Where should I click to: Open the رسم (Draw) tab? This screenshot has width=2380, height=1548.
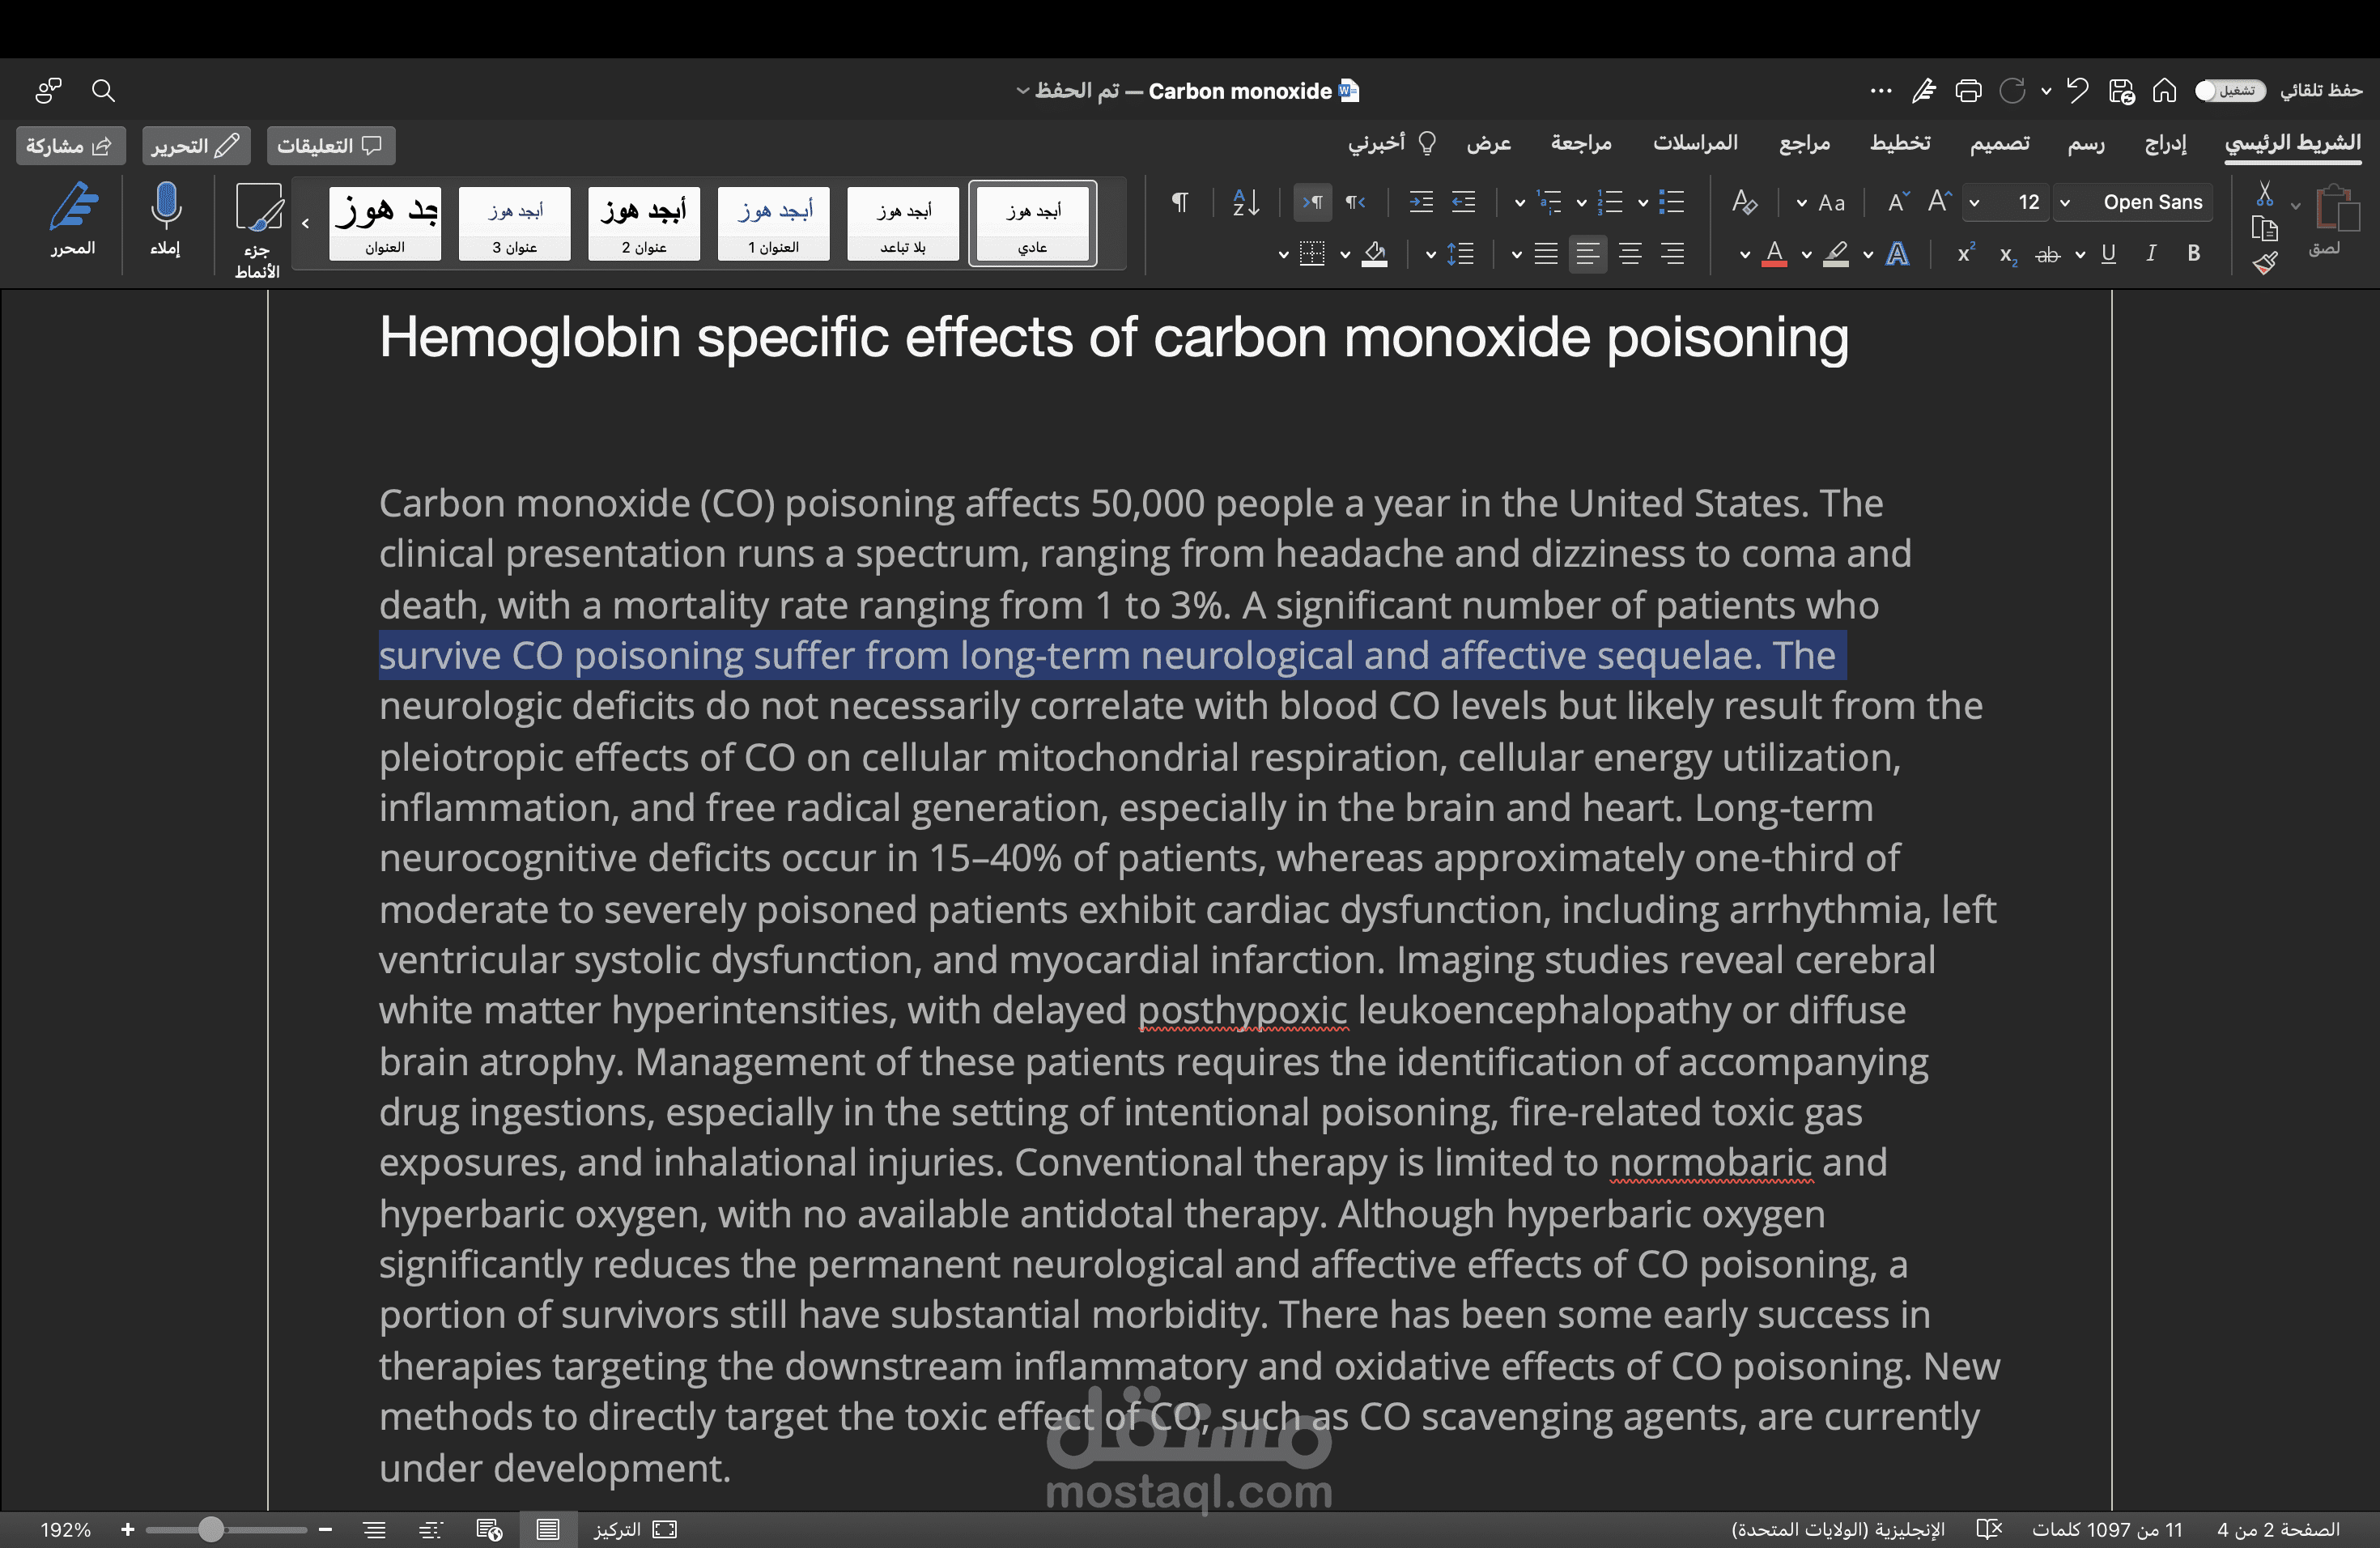click(2086, 144)
